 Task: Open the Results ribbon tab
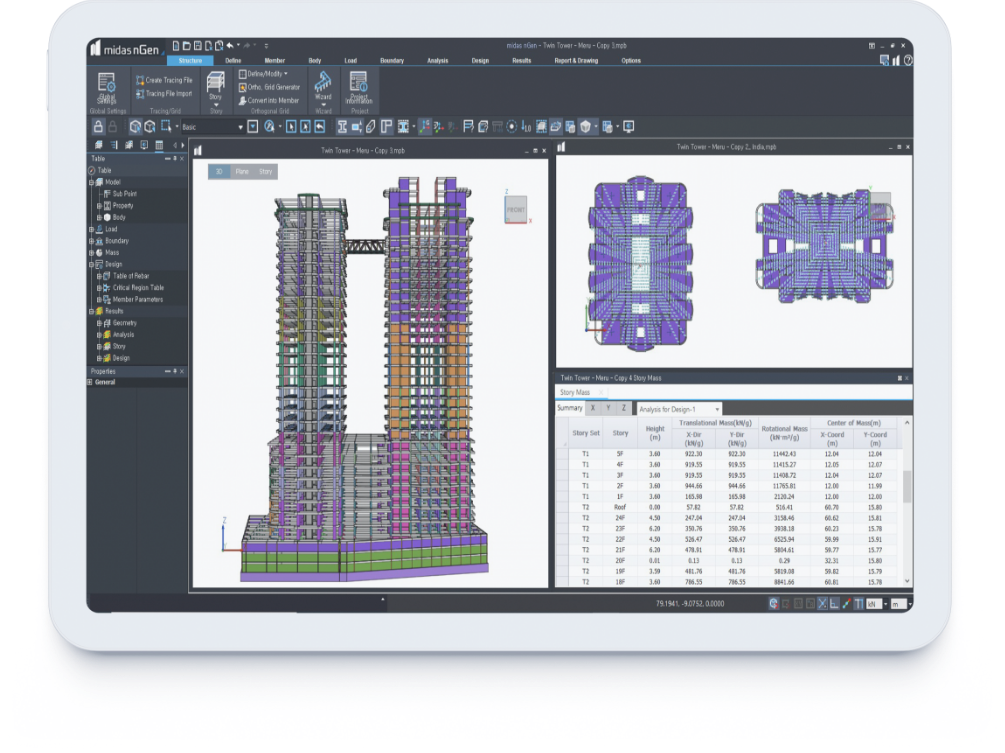point(522,60)
